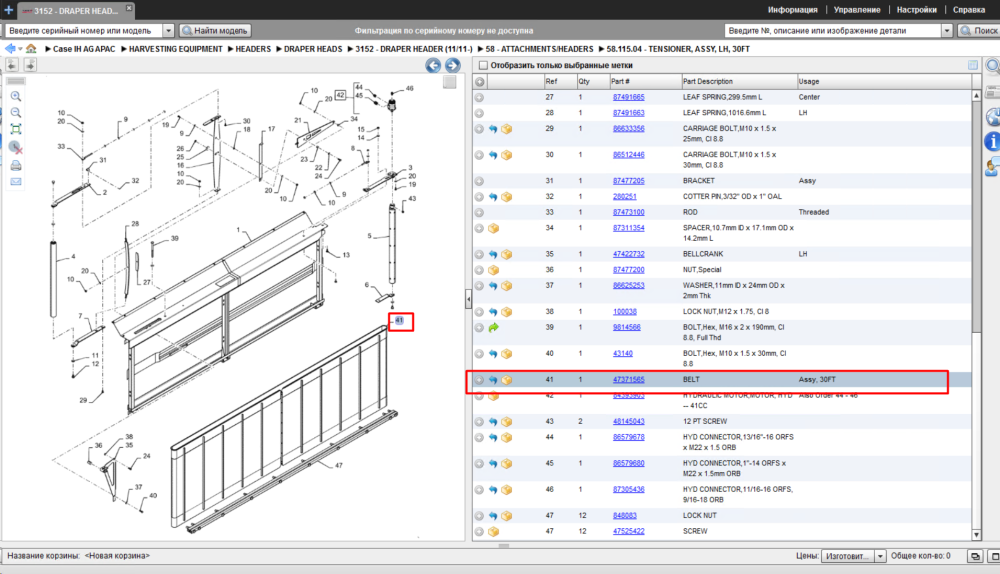Image resolution: width=1000 pixels, height=574 pixels.
Task: Select the row 43 12 PT SCREW marker circle
Action: tap(479, 422)
